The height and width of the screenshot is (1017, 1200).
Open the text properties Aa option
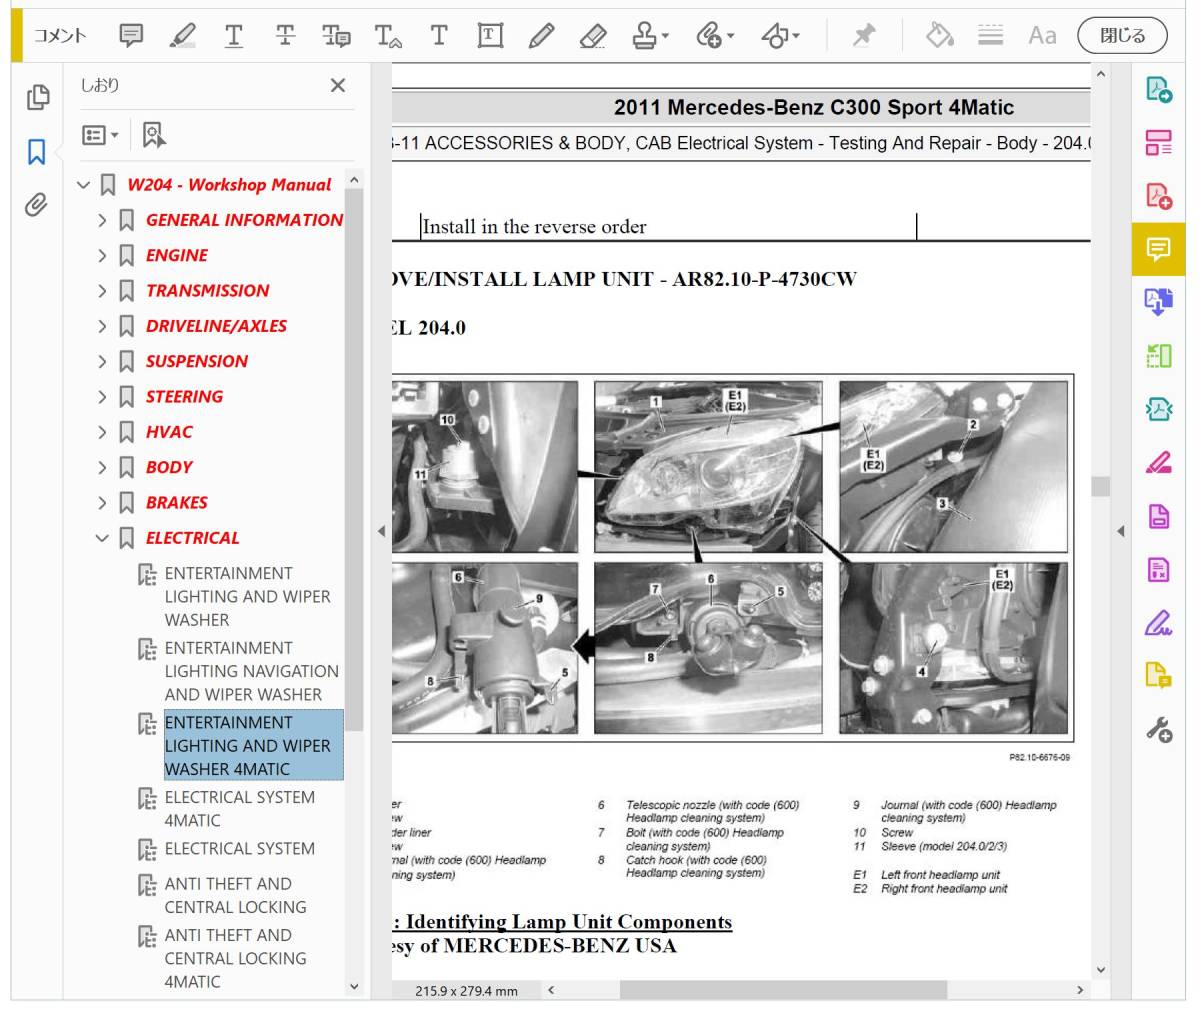point(1042,36)
